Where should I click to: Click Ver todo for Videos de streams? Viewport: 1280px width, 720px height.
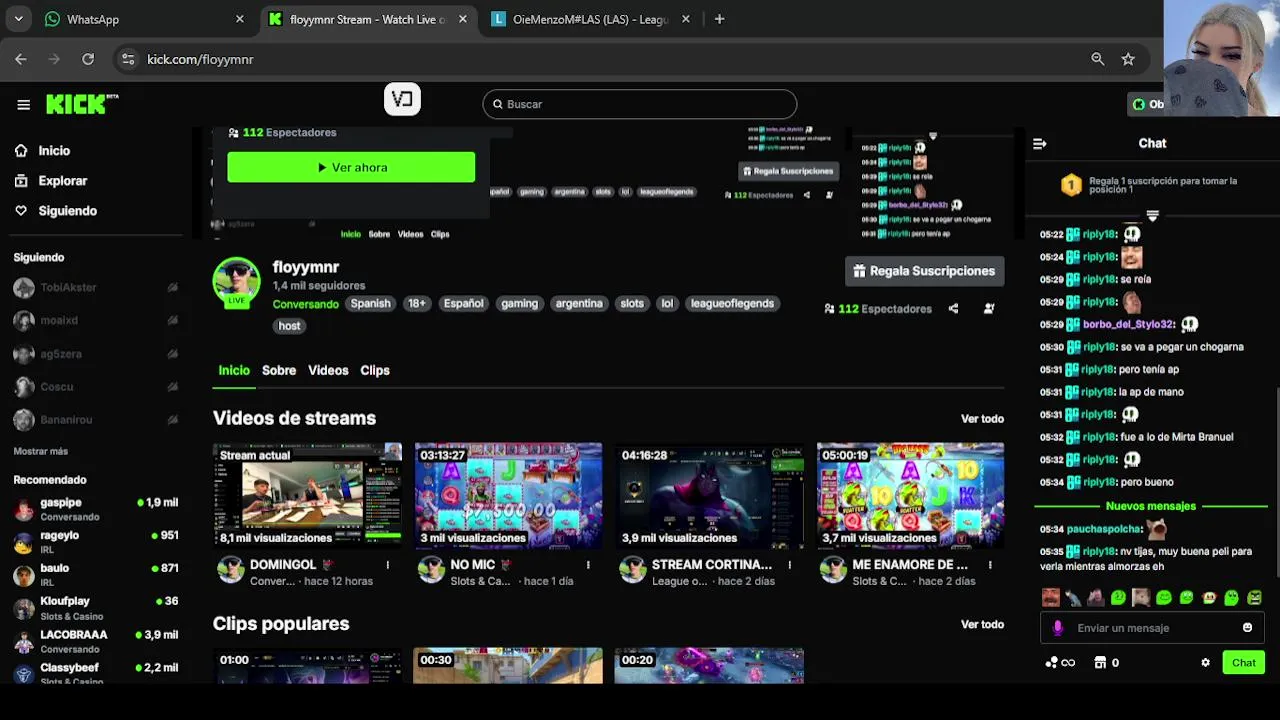coord(982,419)
